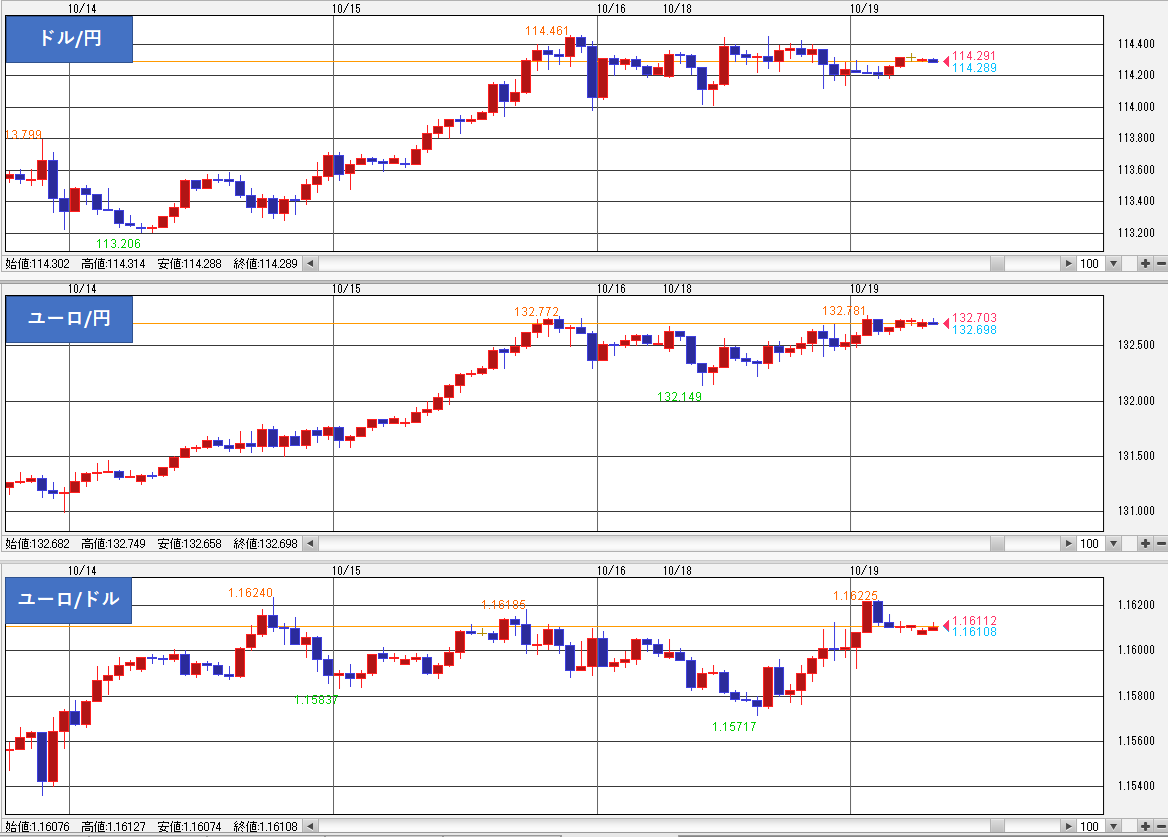This screenshot has width=1168, height=837.
Task: Zoom in the ユーロ/ドル chart with plus icon
Action: pyautogui.click(x=1145, y=826)
